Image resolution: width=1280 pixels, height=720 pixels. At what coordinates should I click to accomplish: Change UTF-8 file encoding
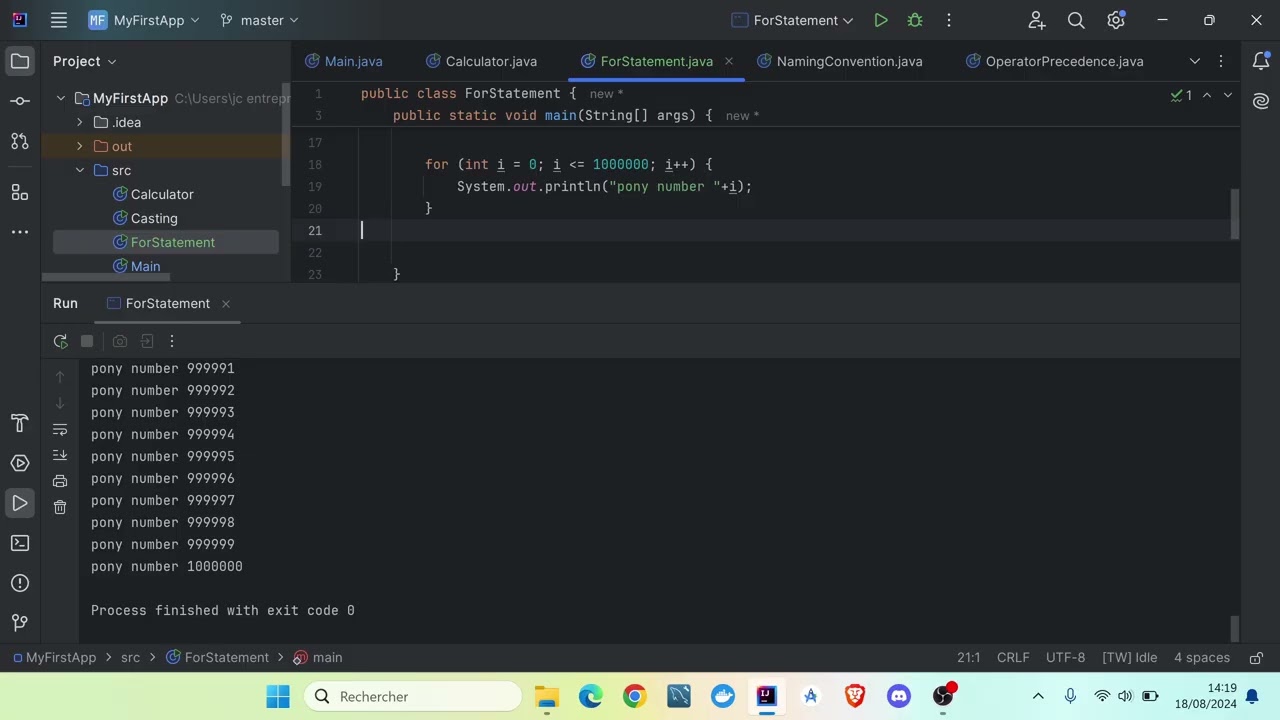[1065, 658]
